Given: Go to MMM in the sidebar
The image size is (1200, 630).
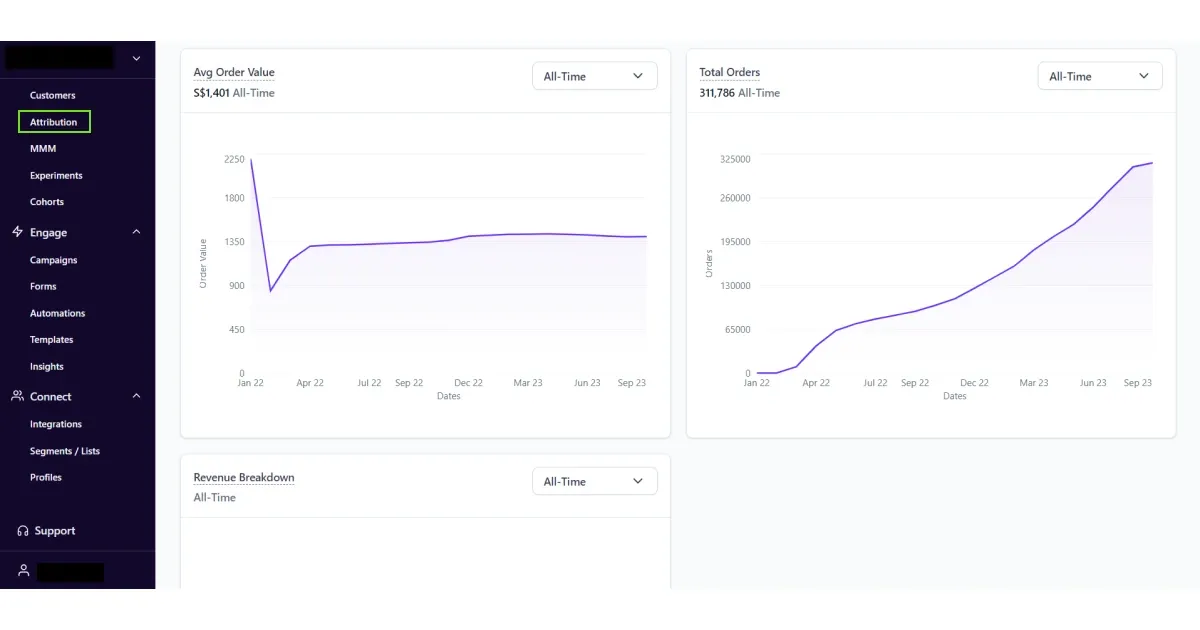Looking at the screenshot, I should coord(43,149).
